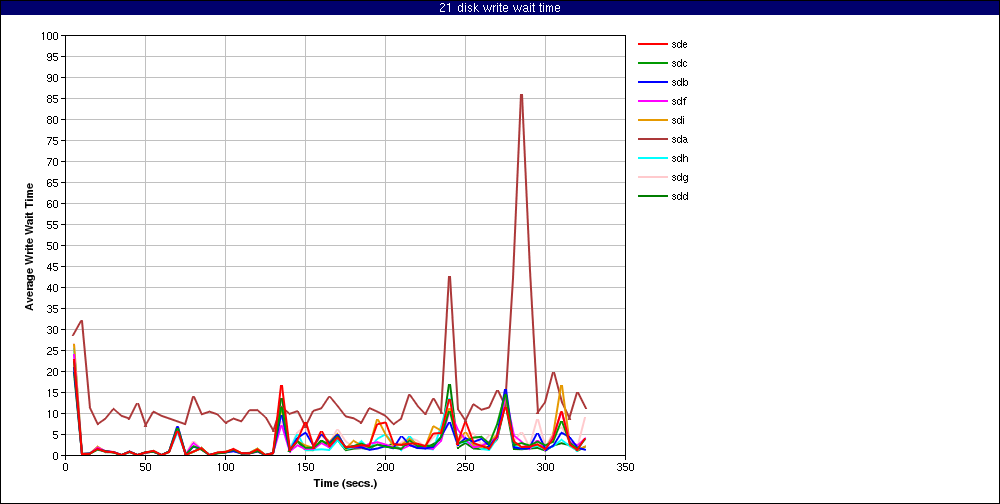Click the blue sdb legend line swatch
Viewport: 1000px width, 504px height.
tap(652, 82)
